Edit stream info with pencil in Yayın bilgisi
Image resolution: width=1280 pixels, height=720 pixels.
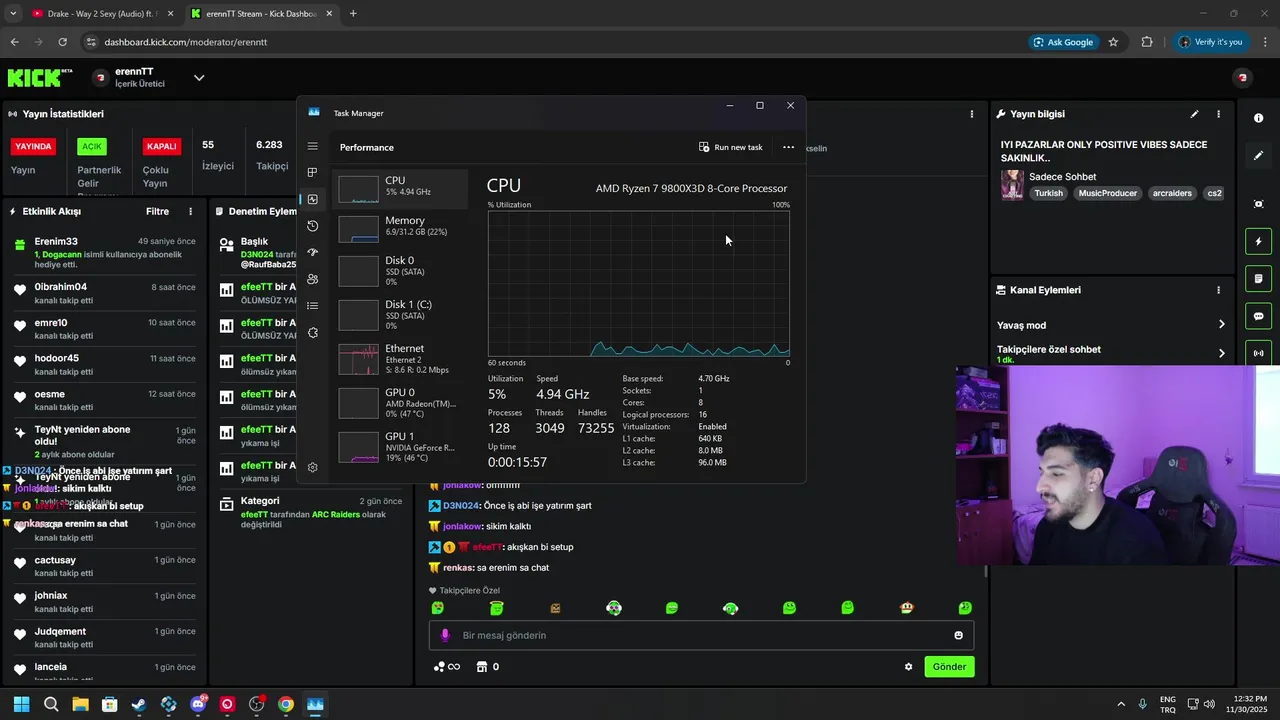(1194, 114)
